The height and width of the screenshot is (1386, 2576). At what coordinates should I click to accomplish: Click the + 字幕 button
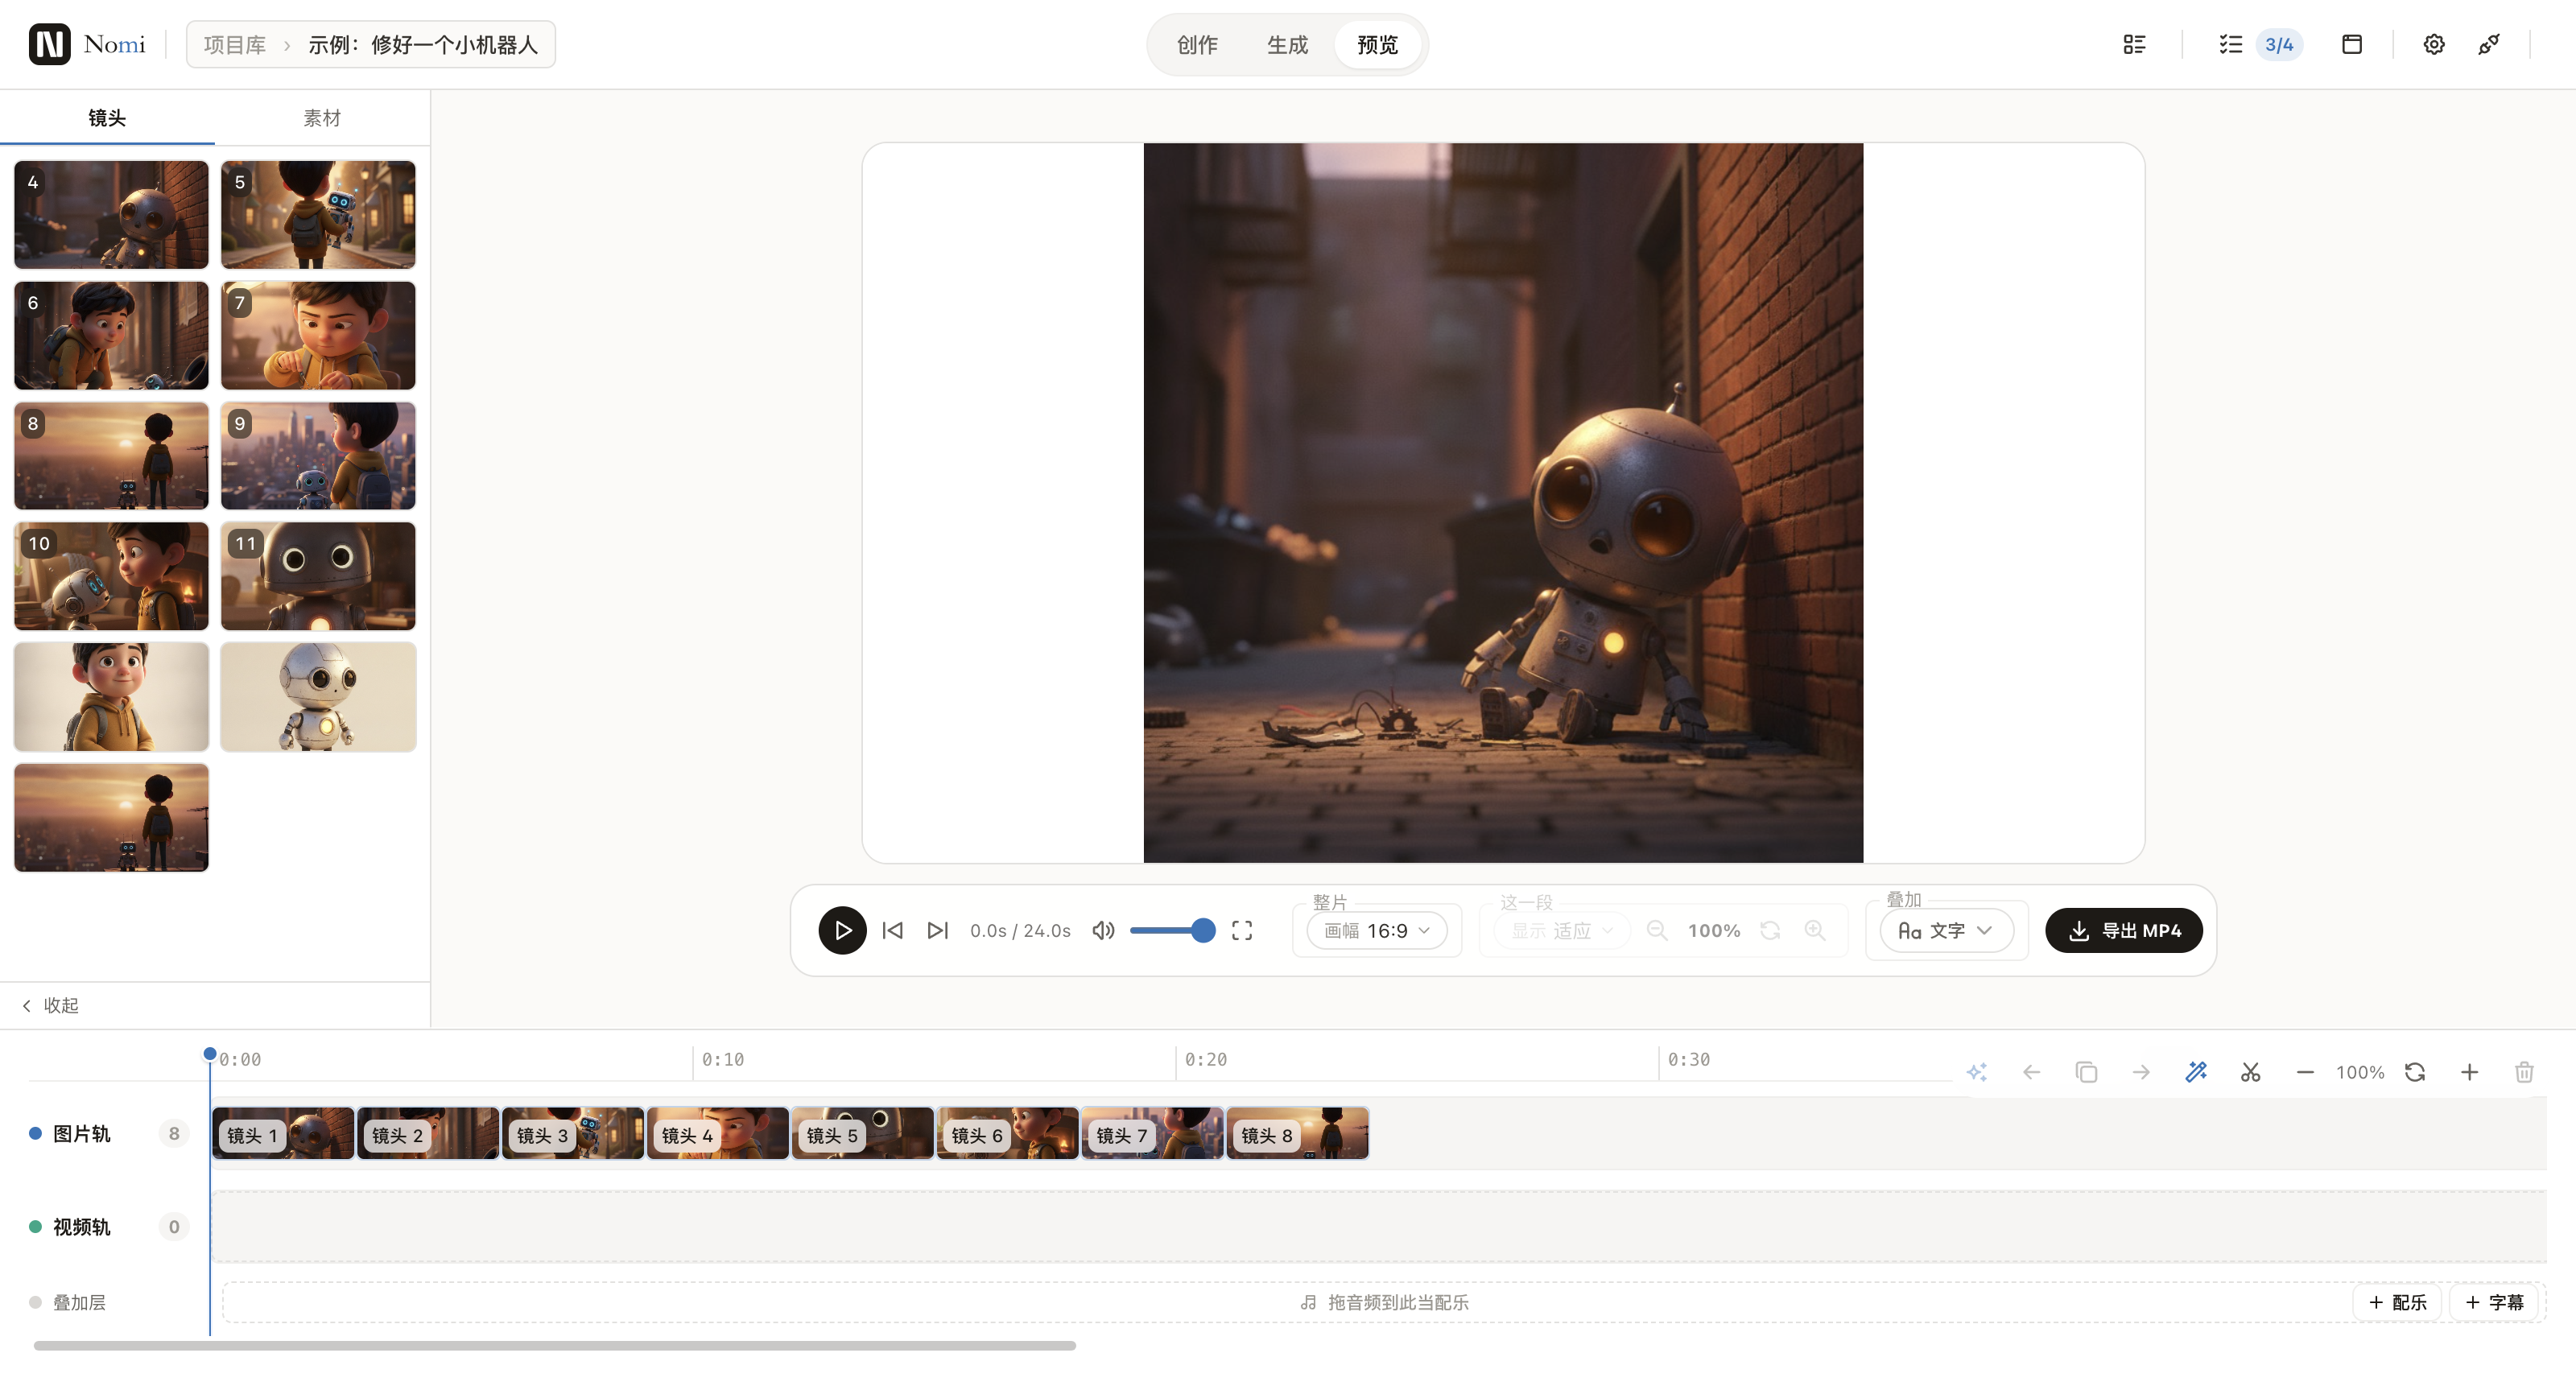tap(2495, 1302)
